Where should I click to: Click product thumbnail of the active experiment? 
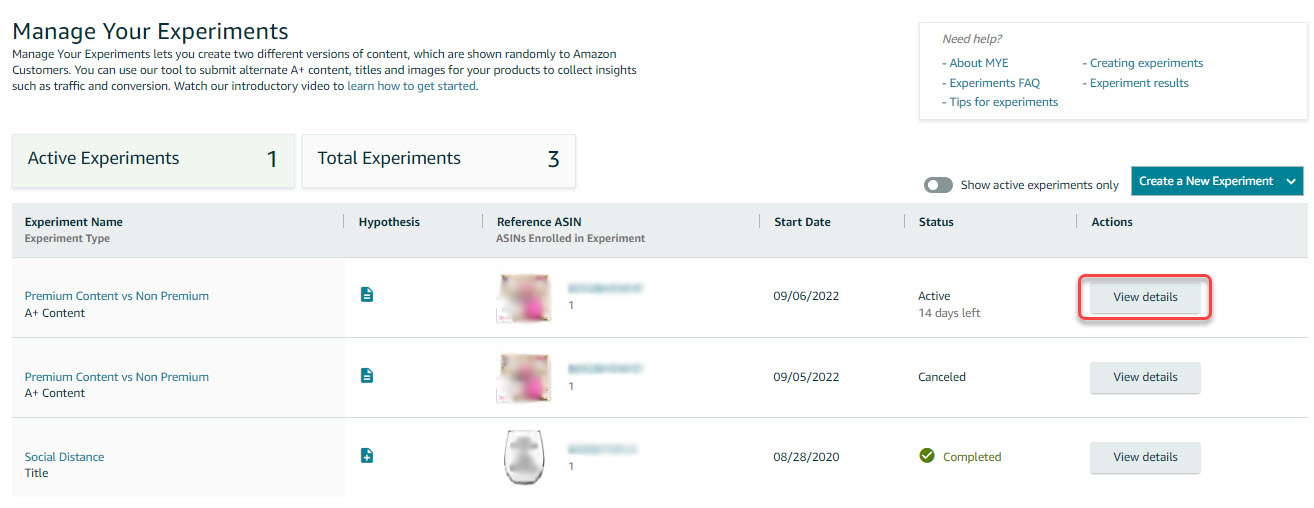coord(523,297)
